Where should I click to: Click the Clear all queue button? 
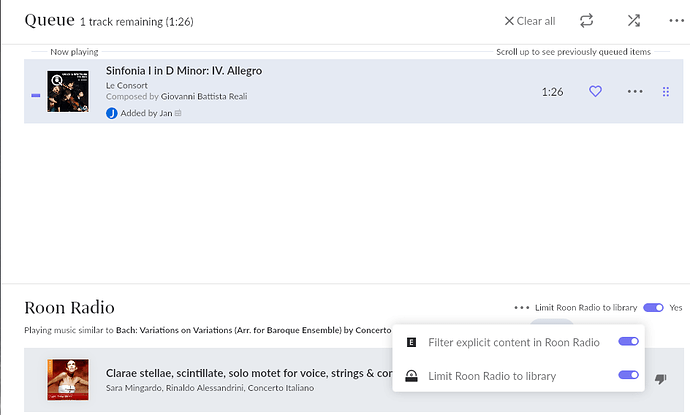(530, 21)
